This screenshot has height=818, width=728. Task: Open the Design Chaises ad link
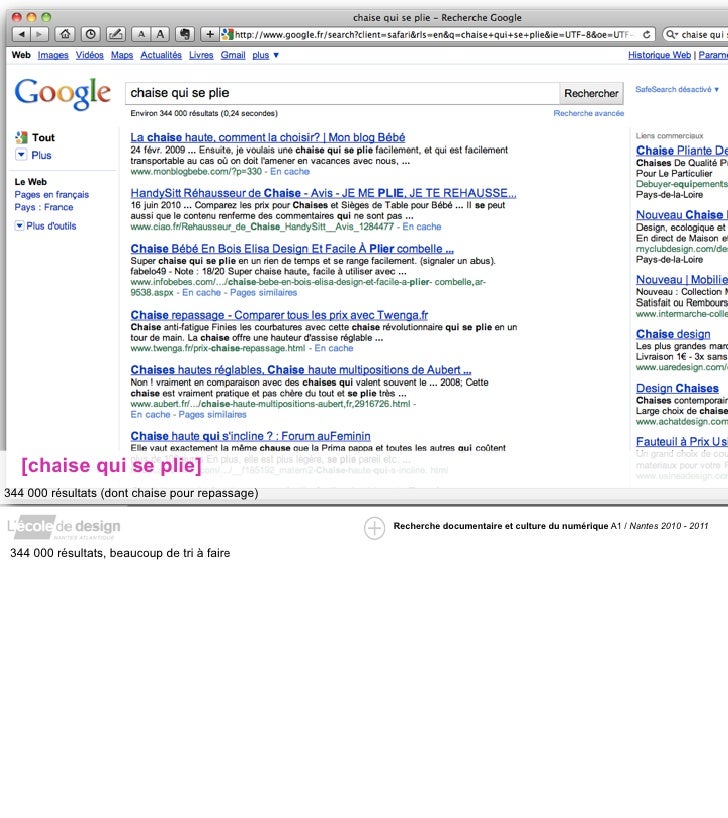pos(677,388)
